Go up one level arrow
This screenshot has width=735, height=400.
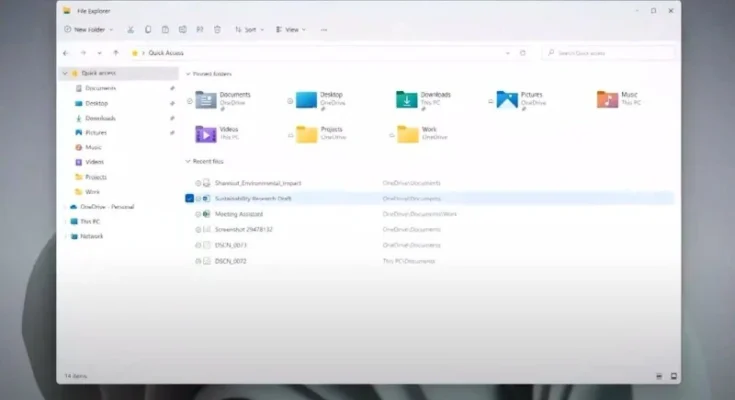click(x=116, y=53)
